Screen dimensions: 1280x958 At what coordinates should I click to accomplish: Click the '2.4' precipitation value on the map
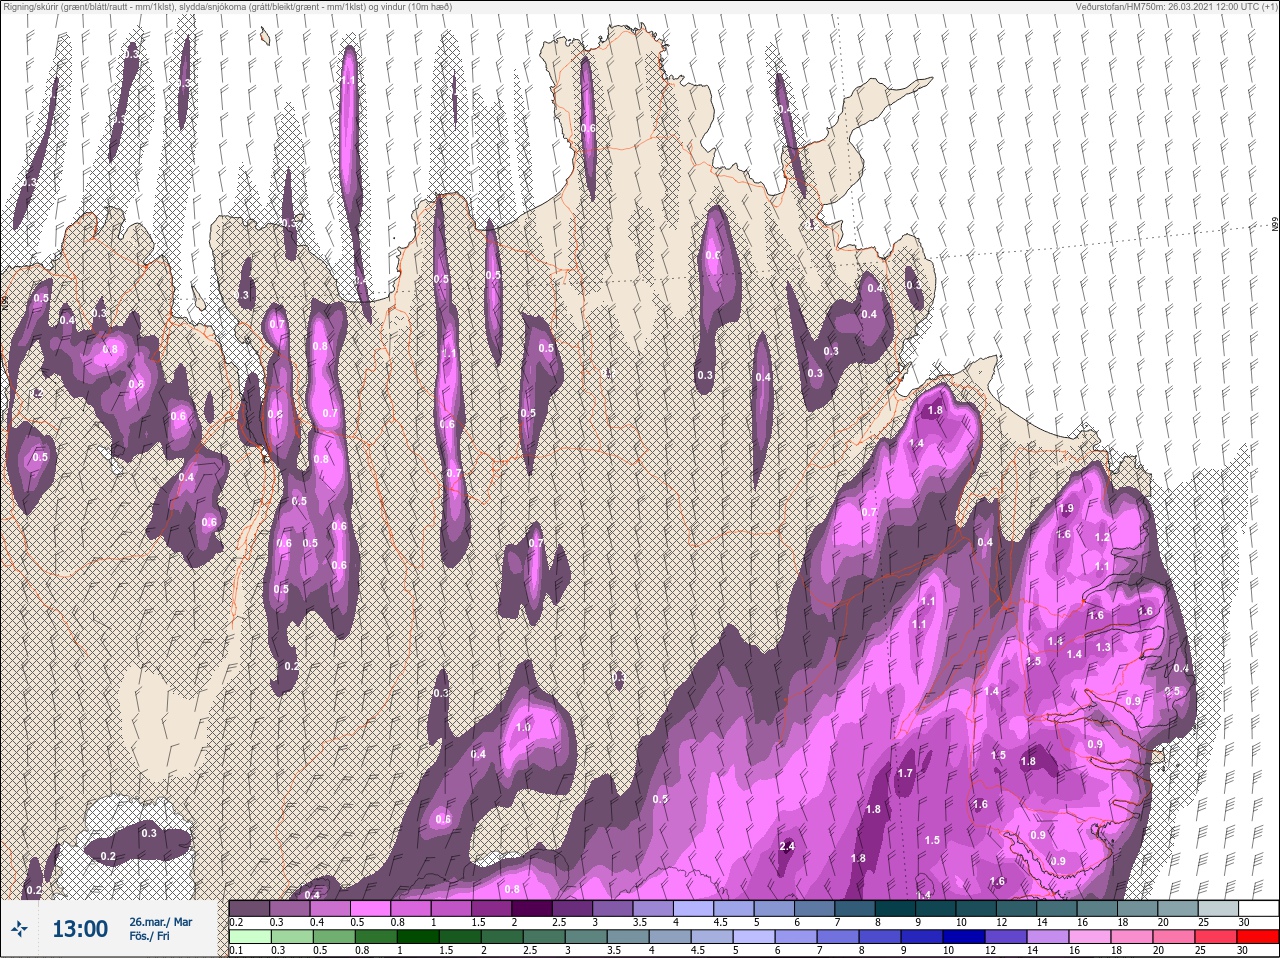(786, 846)
